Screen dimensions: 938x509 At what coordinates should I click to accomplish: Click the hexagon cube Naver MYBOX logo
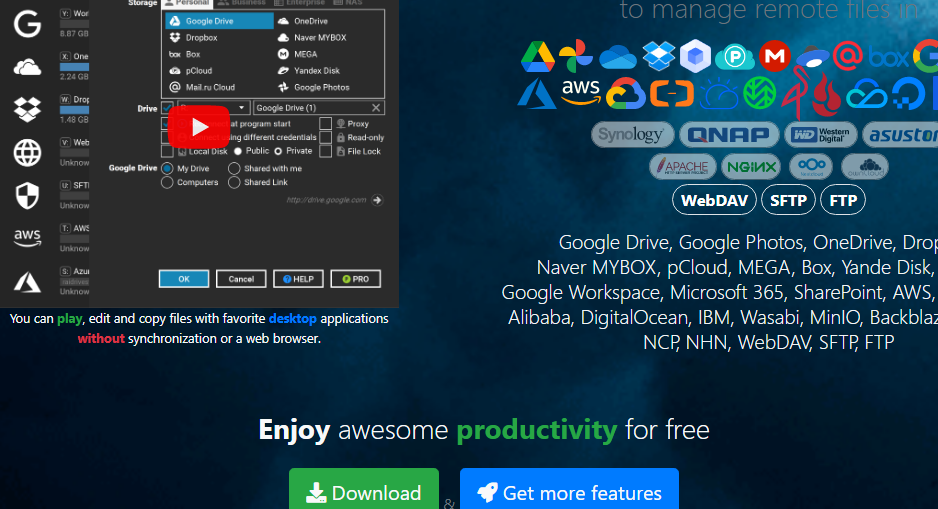(695, 56)
